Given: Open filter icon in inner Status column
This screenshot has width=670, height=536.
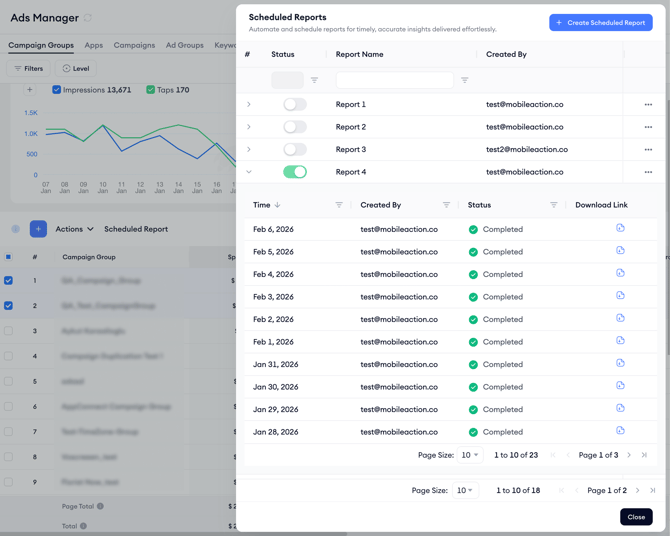Looking at the screenshot, I should pos(553,205).
